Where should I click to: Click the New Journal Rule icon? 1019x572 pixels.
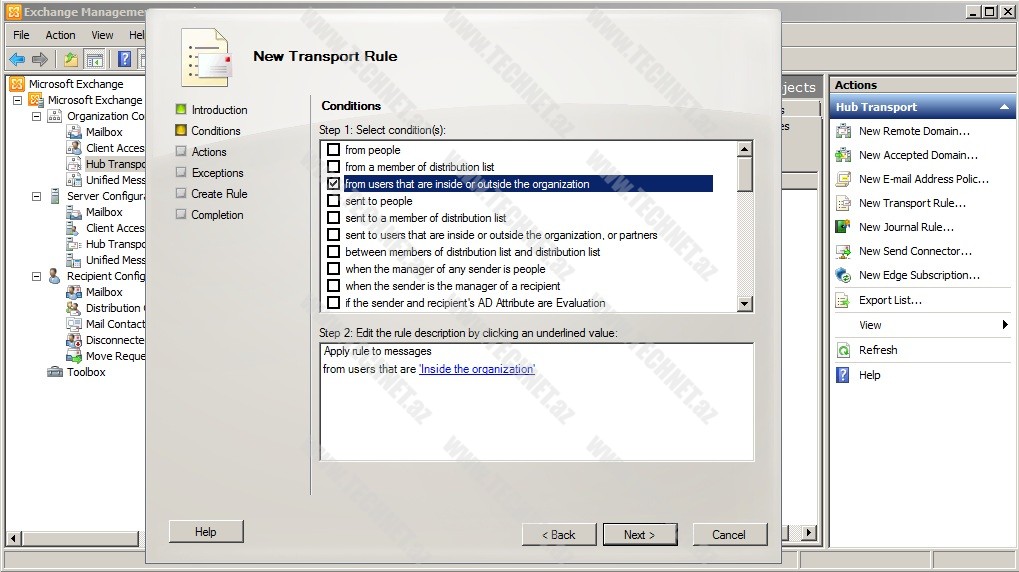843,227
